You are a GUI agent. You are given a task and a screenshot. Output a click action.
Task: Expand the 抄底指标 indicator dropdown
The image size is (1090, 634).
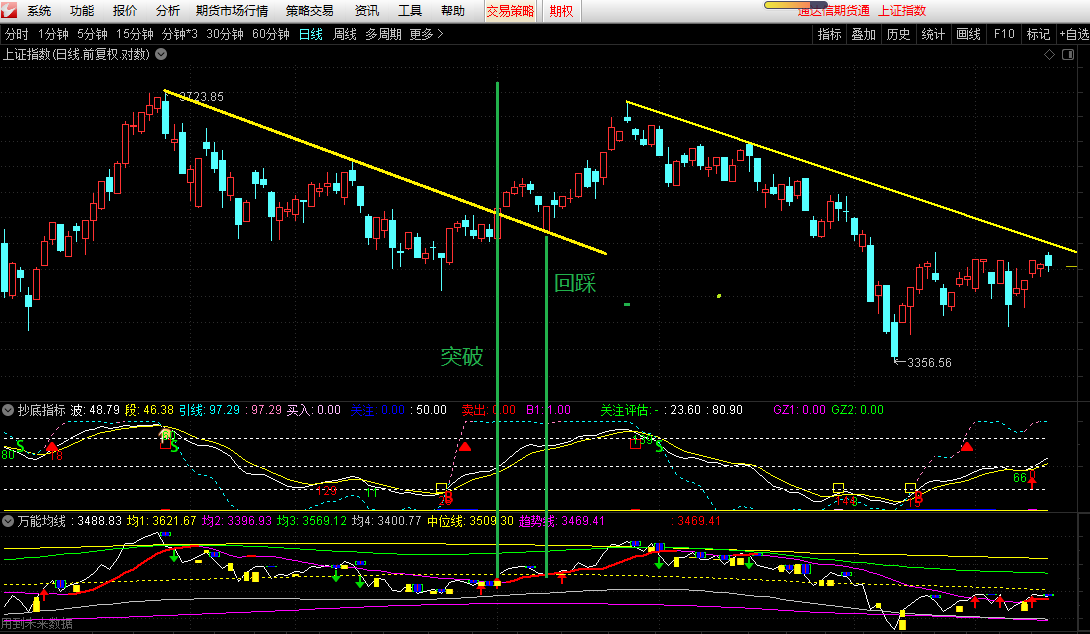pos(8,410)
